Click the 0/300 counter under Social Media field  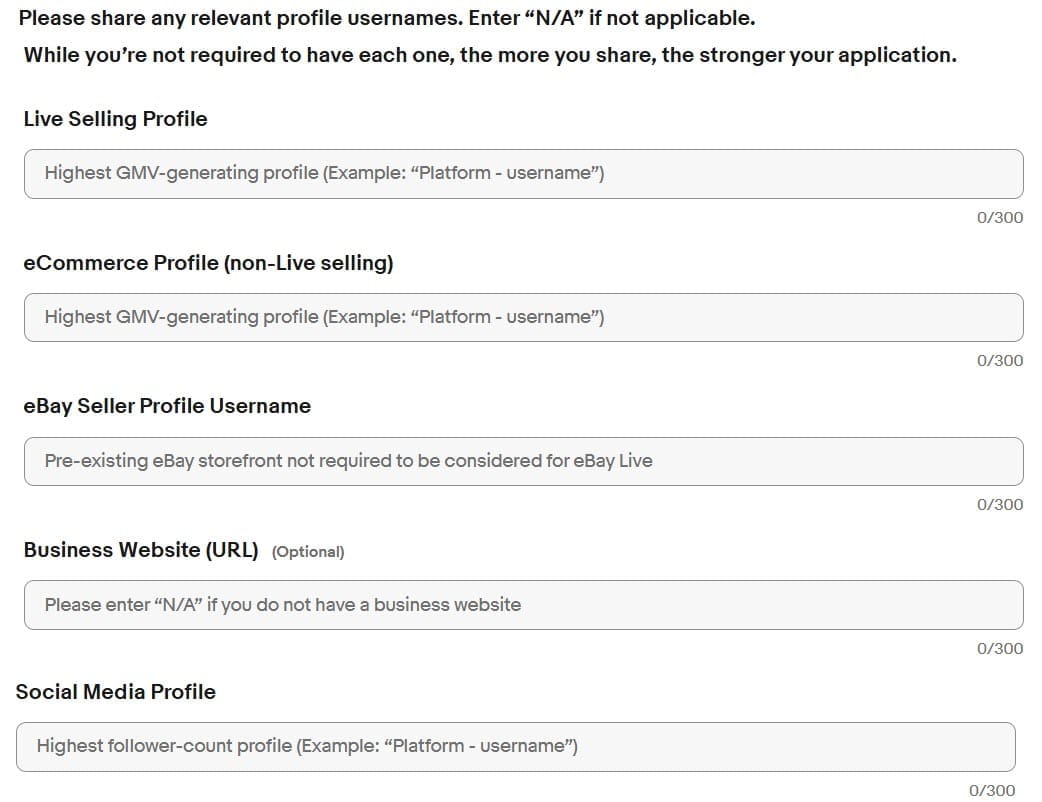[x=991, y=791]
